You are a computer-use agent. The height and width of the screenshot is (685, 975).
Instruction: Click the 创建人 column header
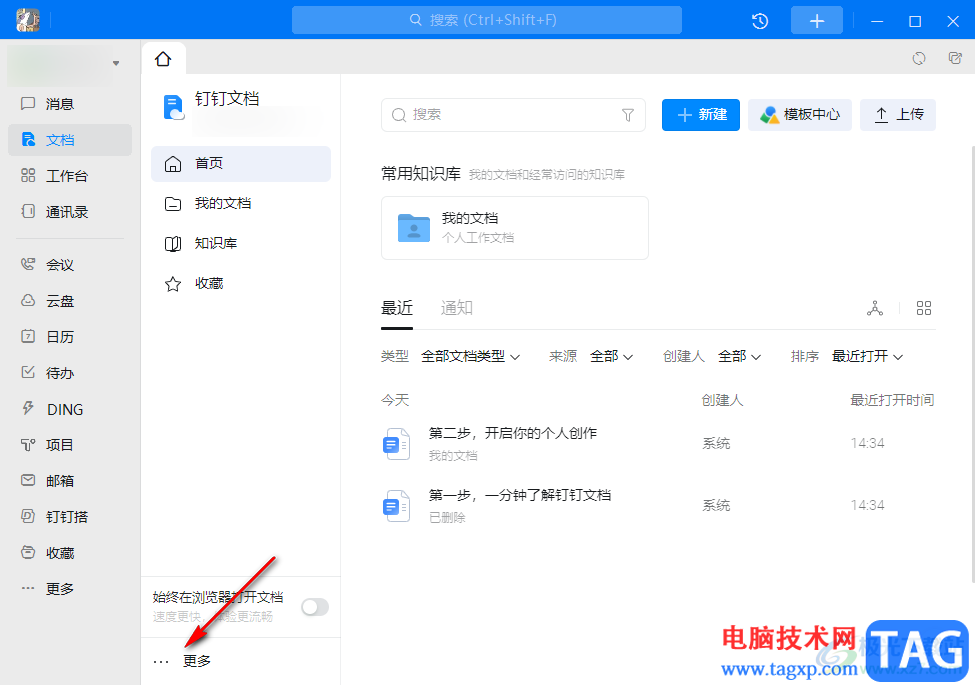tap(723, 400)
